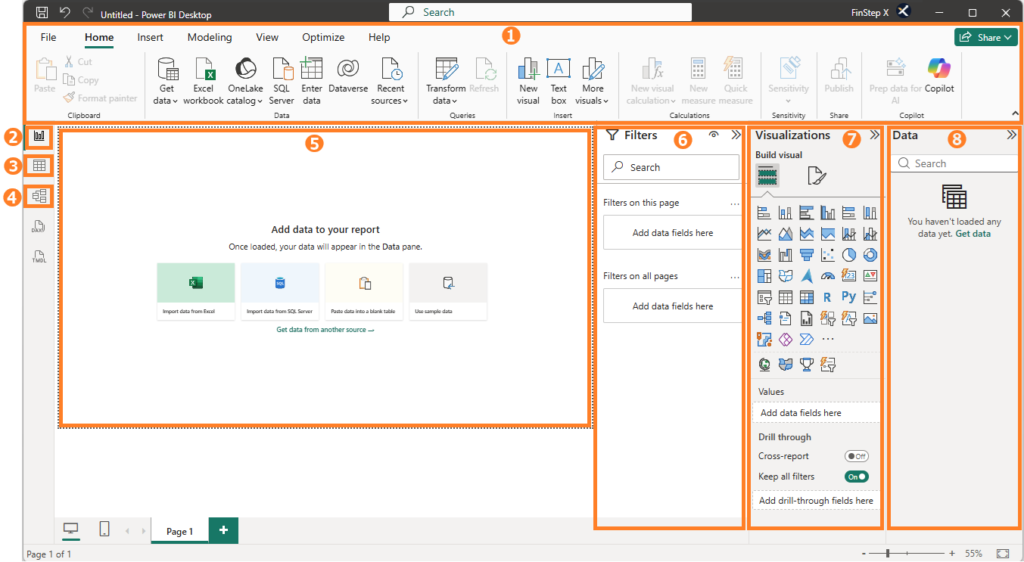
Task: Select the Treemap visualization
Action: (764, 276)
